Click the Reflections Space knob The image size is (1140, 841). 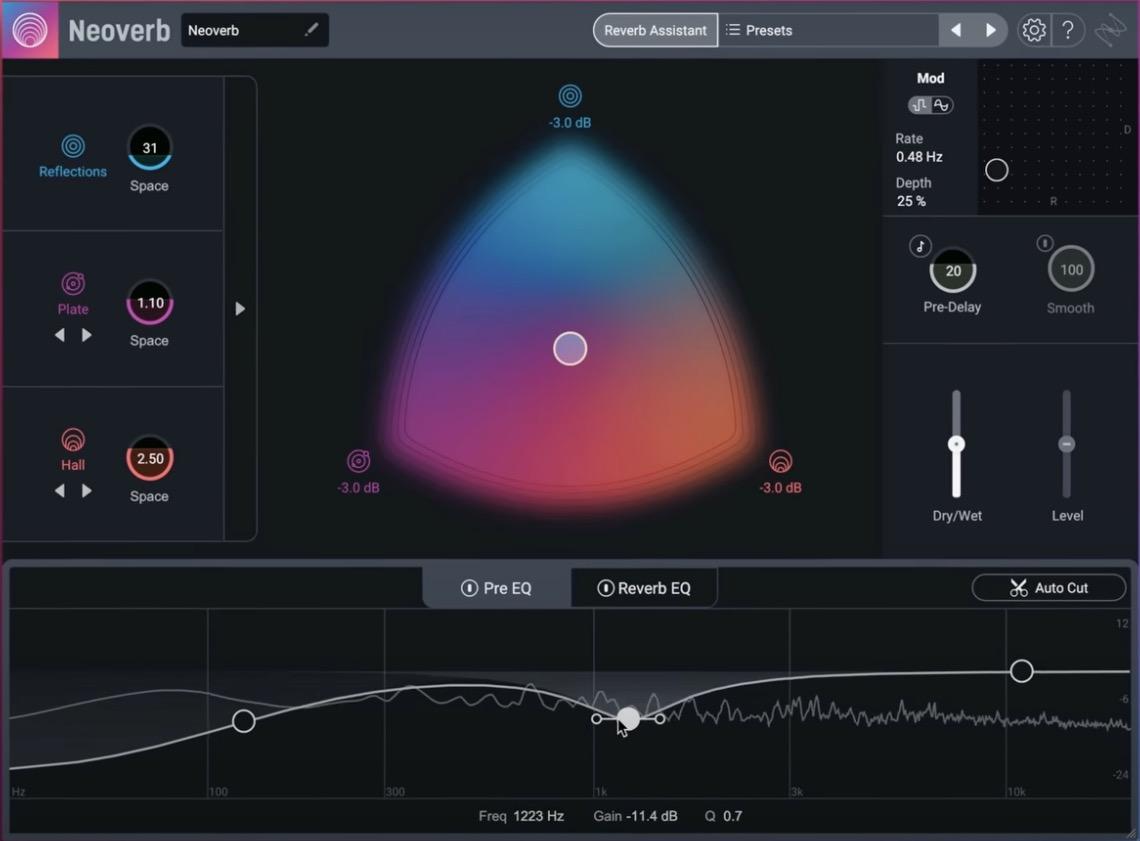pos(150,148)
